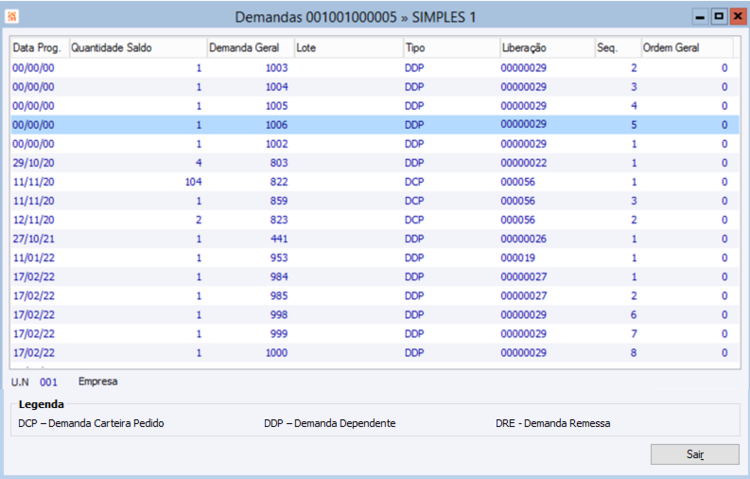Sort by Quantidade Saldo column header
The width and height of the screenshot is (750, 479).
pyautogui.click(x=138, y=48)
